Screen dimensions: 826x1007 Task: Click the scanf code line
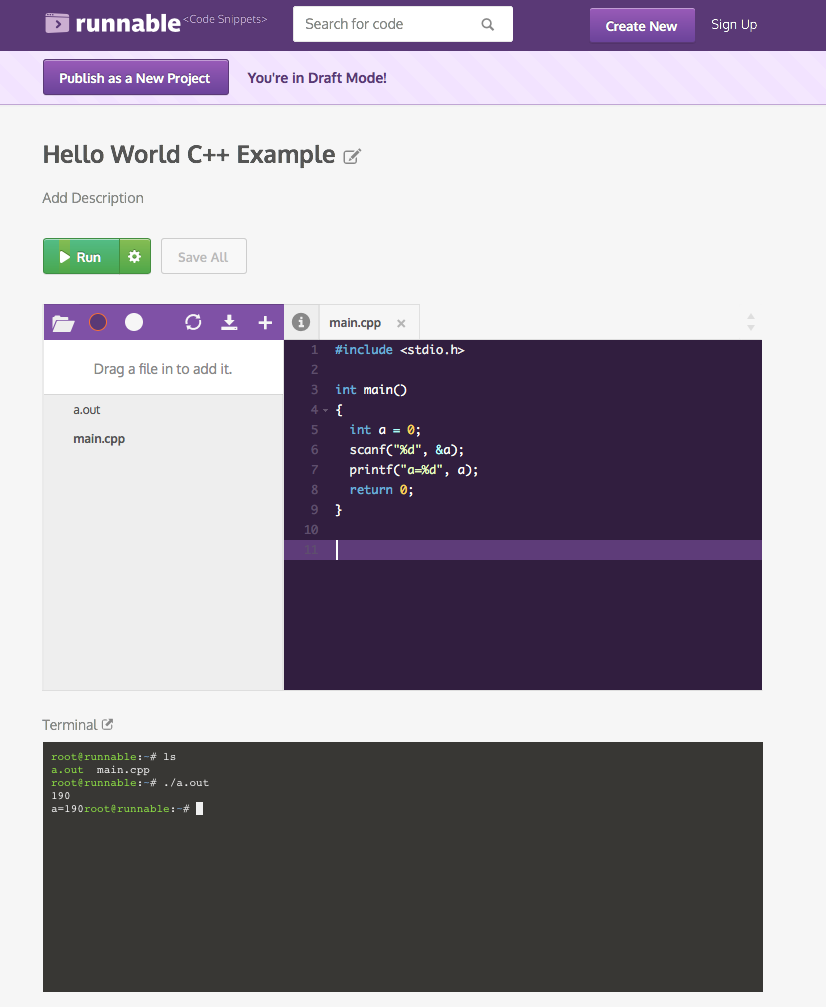407,450
